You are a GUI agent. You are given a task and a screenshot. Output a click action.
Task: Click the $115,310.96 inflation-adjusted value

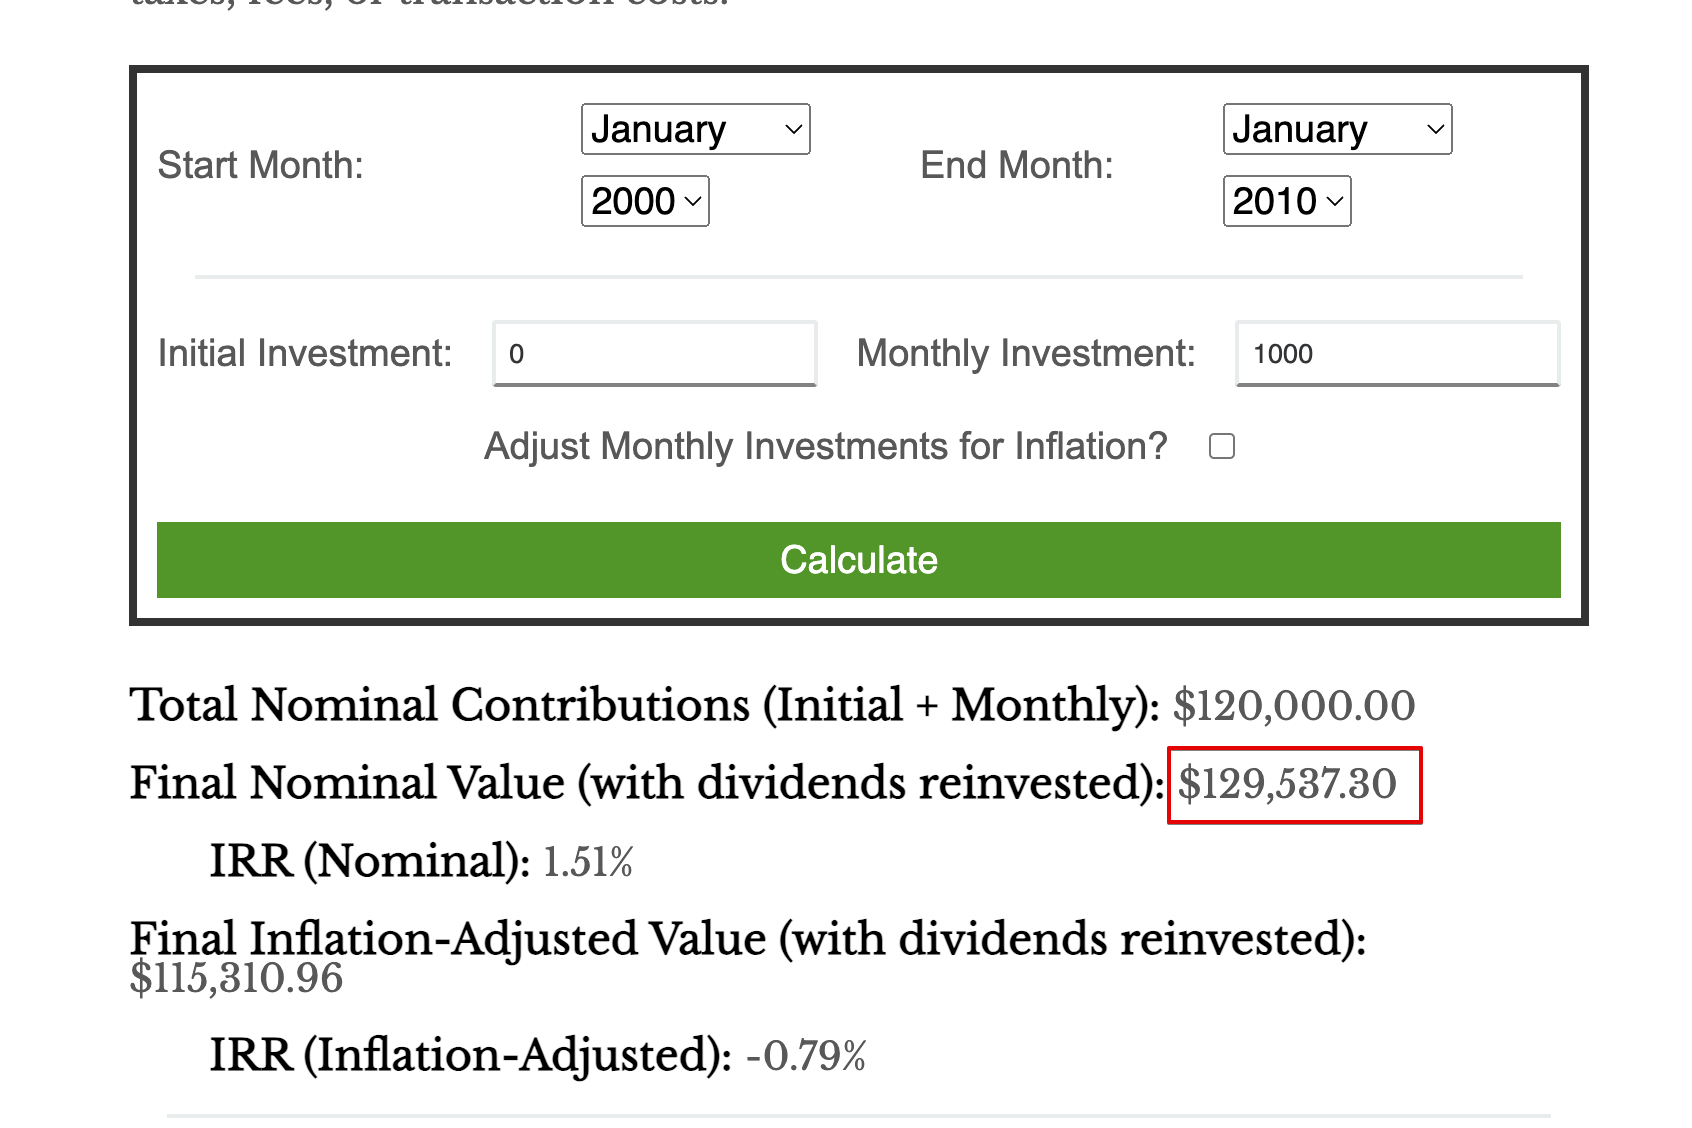coord(236,978)
